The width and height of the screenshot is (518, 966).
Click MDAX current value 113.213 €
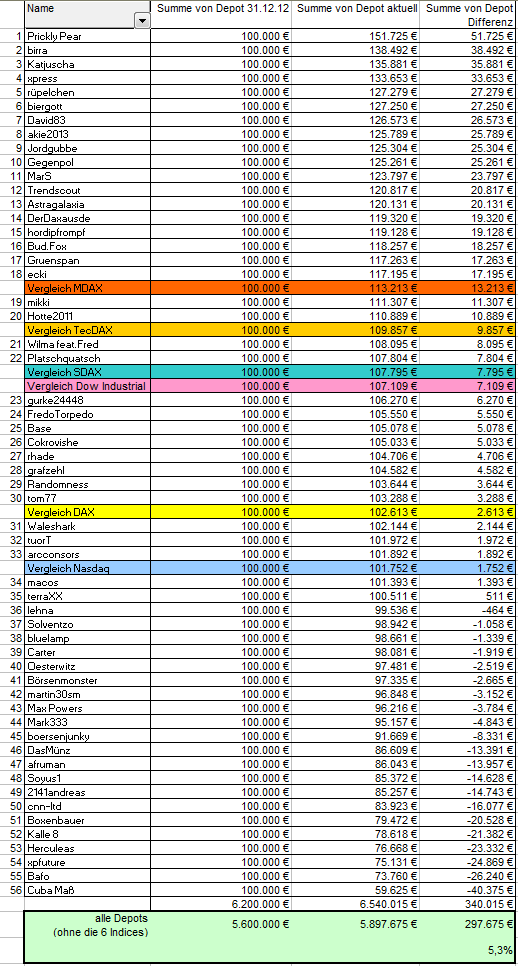(356, 288)
